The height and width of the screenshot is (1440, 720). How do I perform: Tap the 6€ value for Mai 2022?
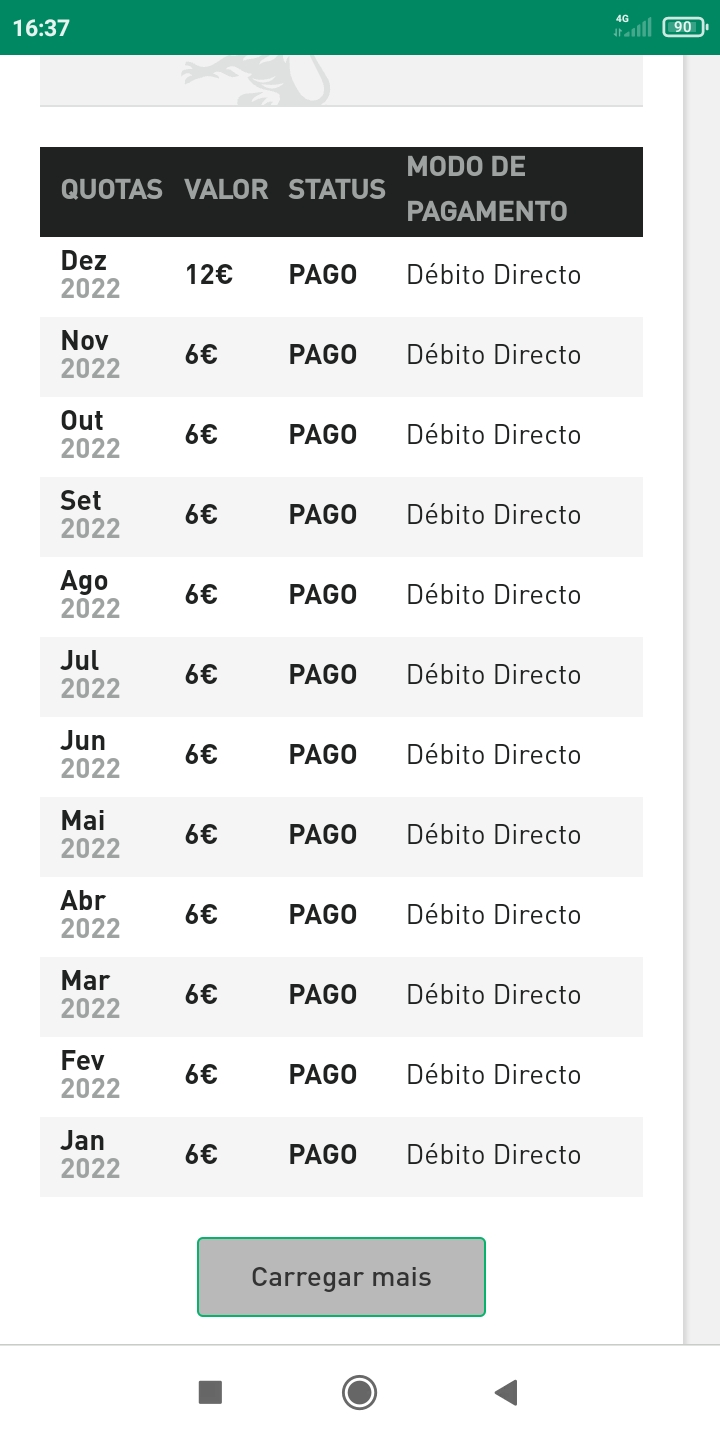(x=201, y=835)
